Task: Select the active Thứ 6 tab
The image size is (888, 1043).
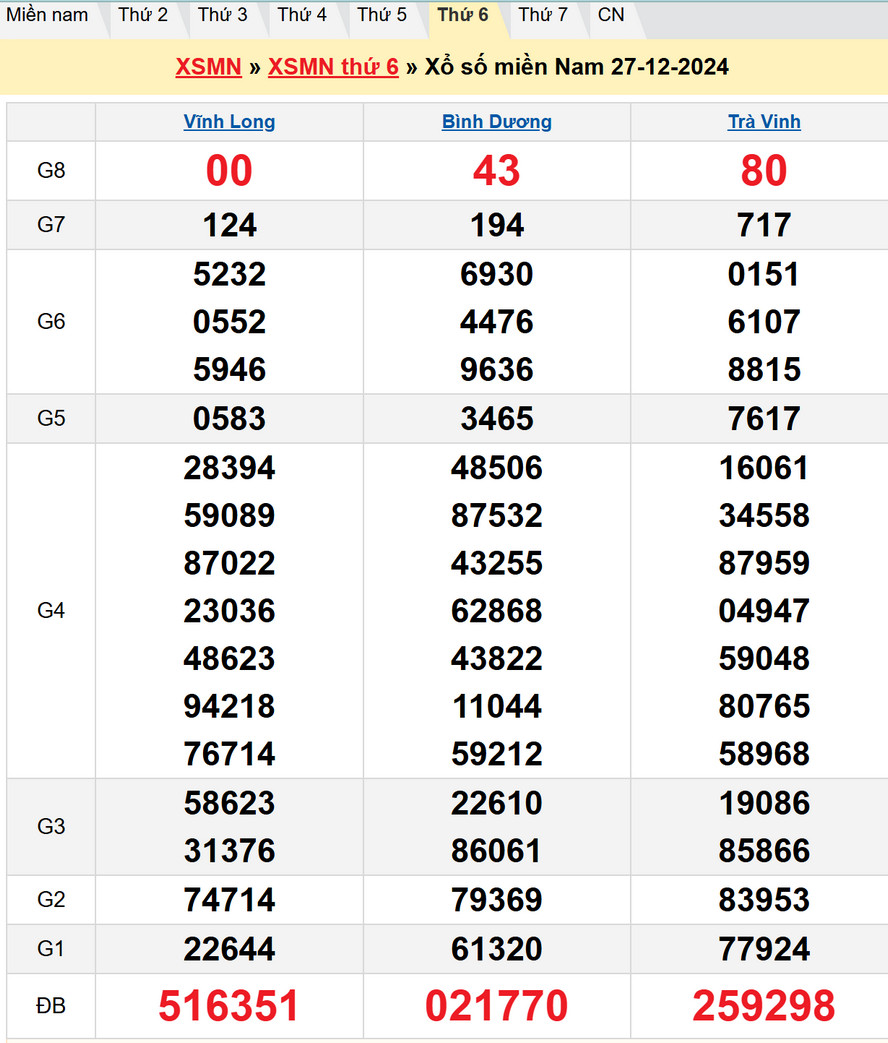Action: tap(463, 15)
